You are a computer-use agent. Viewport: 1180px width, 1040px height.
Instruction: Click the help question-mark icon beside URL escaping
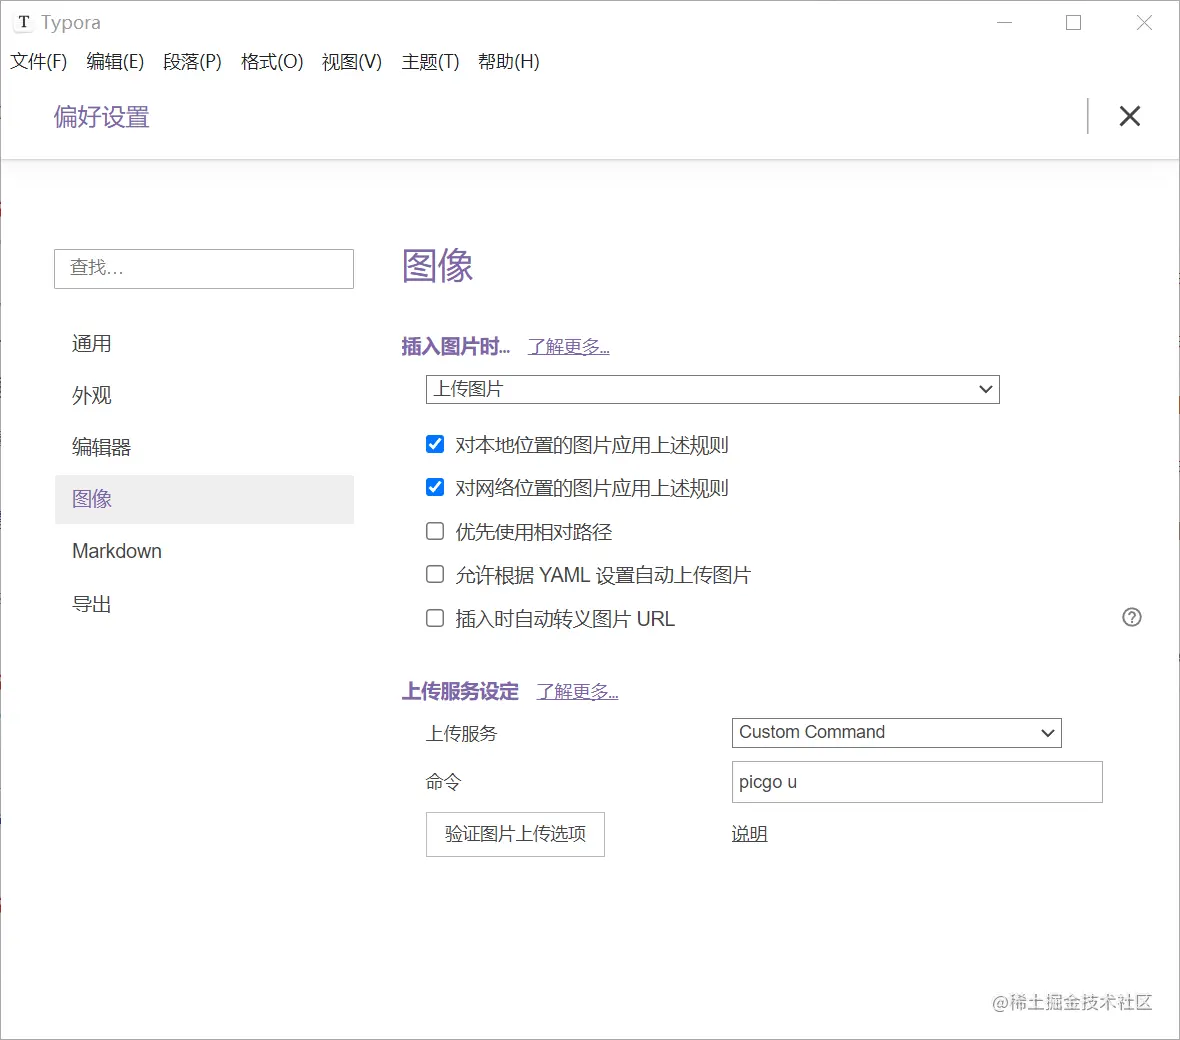tap(1131, 617)
